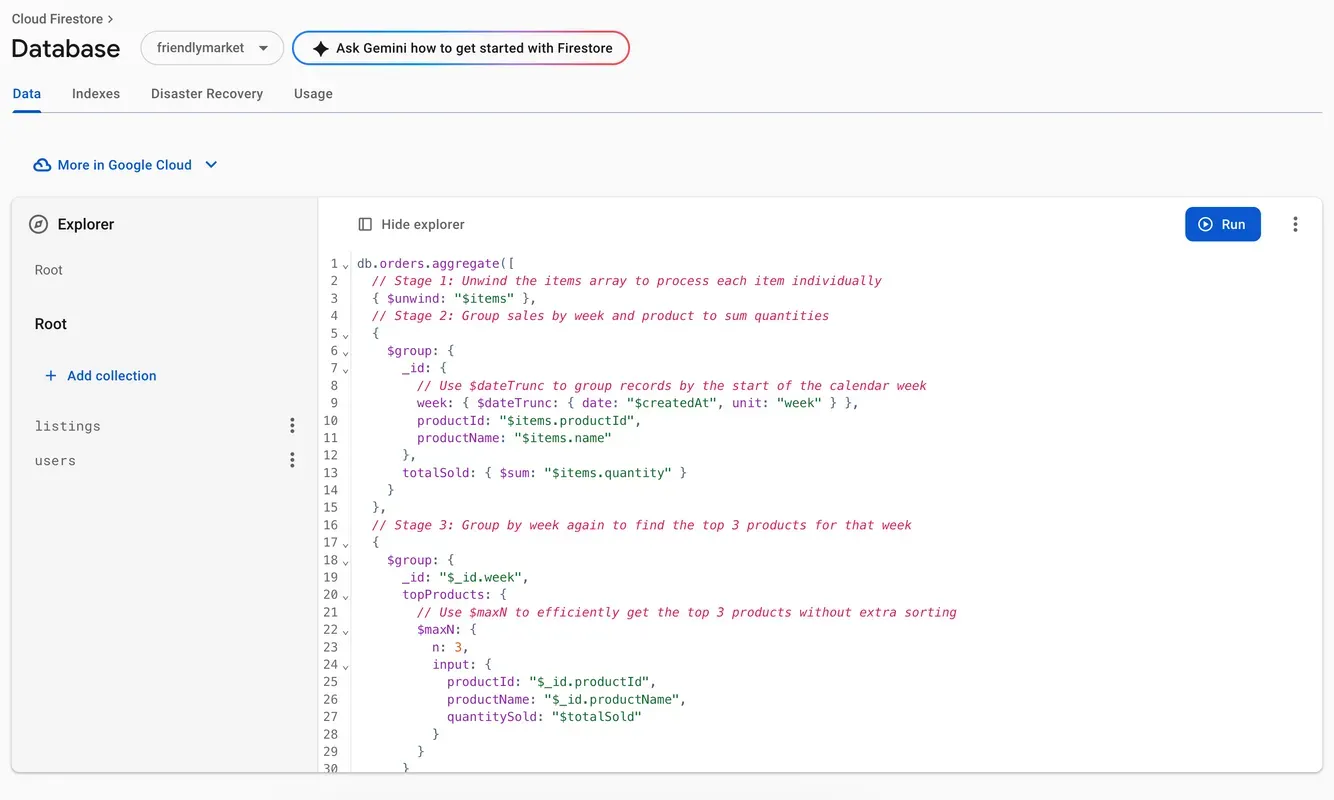Collapse code fold arrow on line 7
The height and width of the screenshot is (800, 1334).
click(x=346, y=370)
